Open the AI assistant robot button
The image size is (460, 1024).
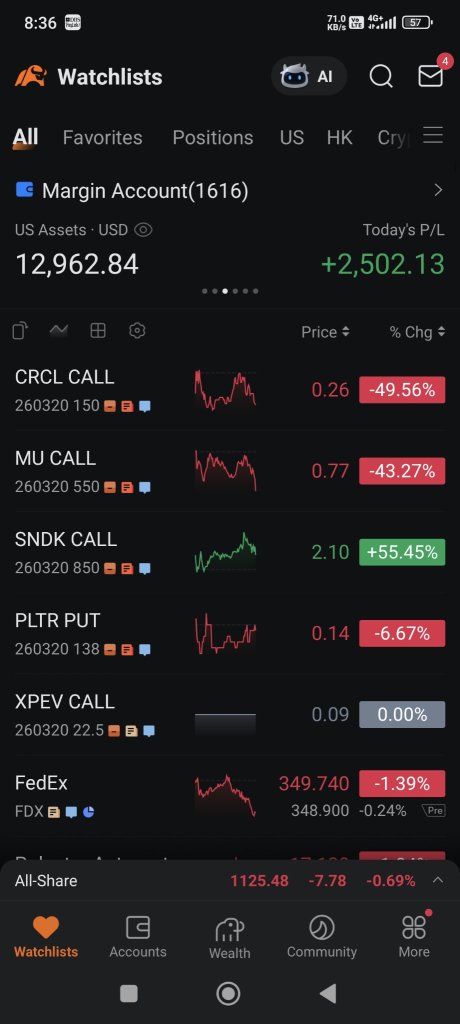point(308,76)
